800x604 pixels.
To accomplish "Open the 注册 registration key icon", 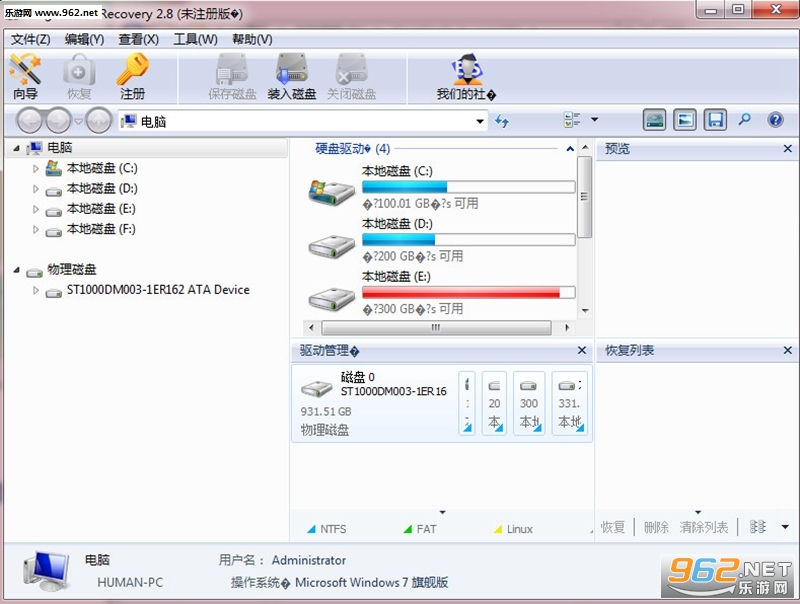I will [x=132, y=77].
